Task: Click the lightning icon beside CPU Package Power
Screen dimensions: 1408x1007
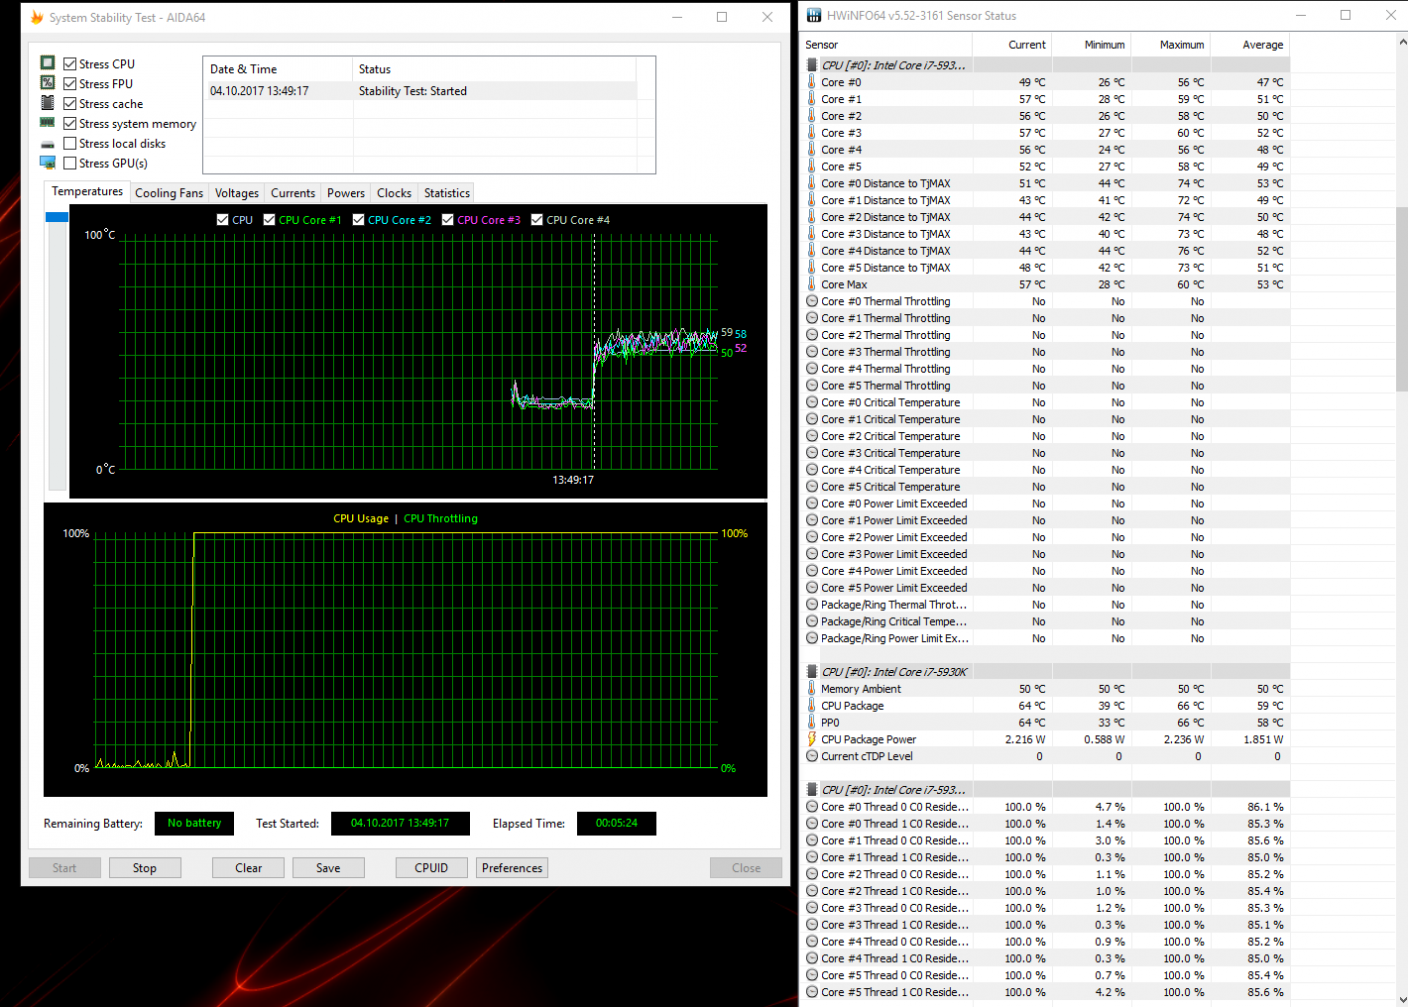Action: point(811,739)
